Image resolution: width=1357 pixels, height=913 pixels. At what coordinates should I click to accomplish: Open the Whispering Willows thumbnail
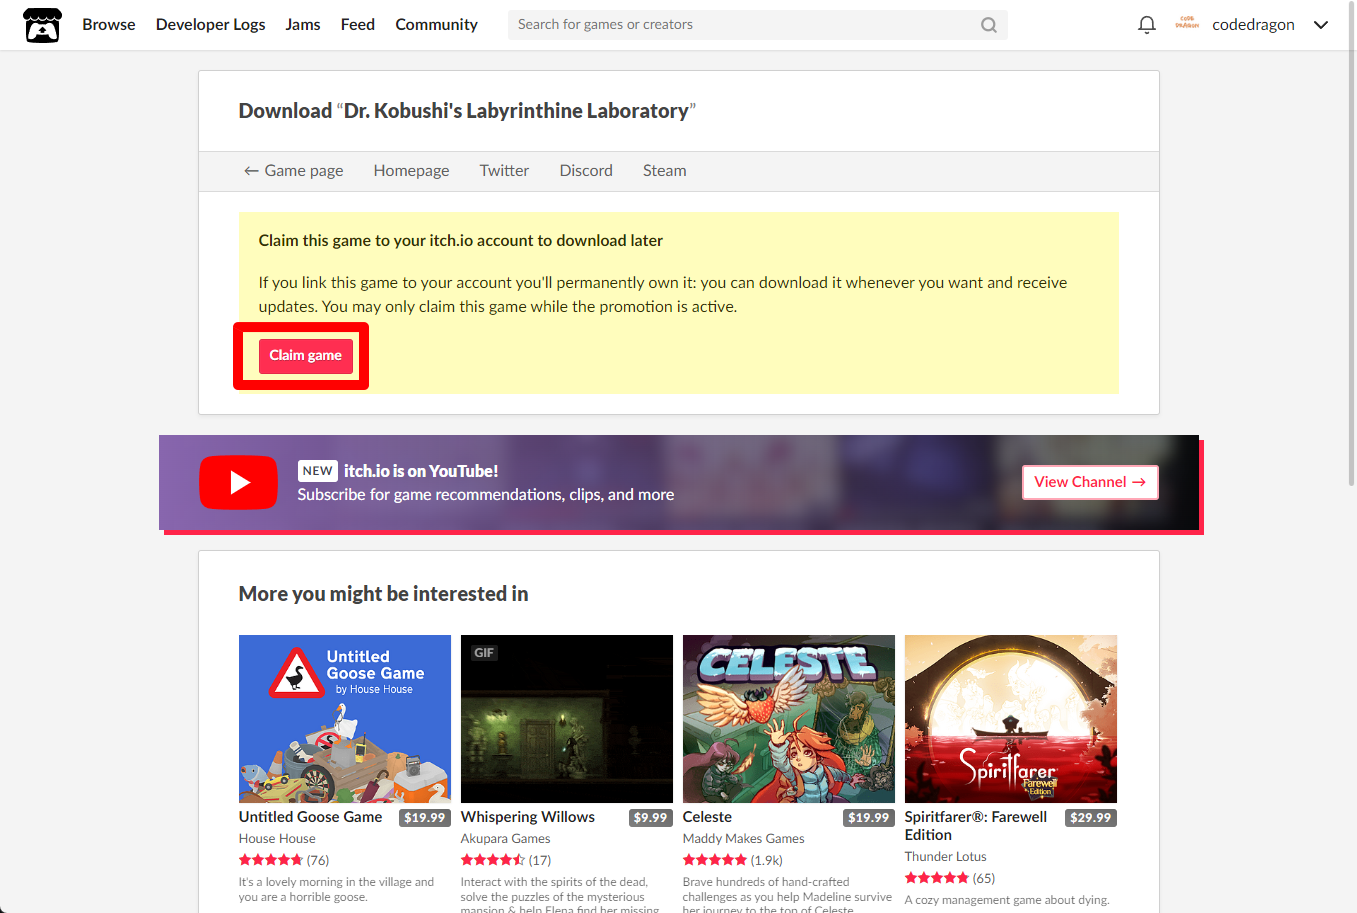(567, 719)
